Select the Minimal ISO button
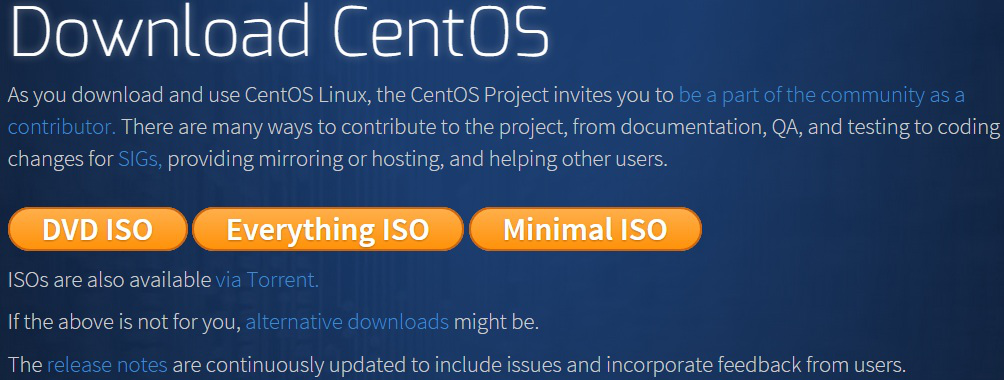Screen dimensions: 1004x380 [585, 229]
